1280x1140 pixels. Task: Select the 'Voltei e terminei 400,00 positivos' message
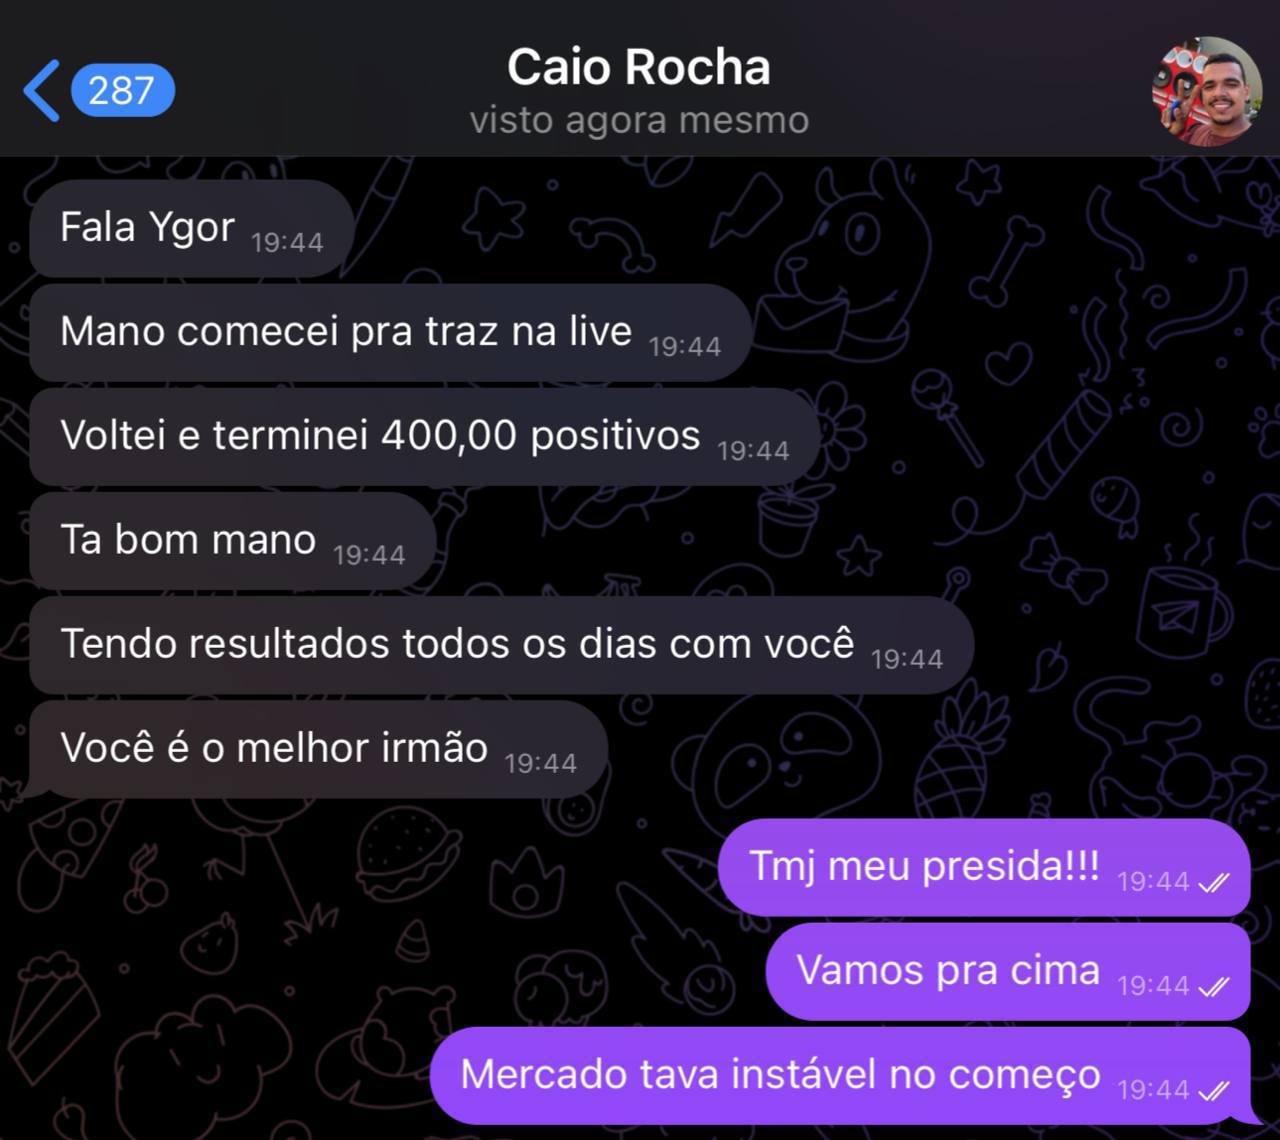[425, 437]
